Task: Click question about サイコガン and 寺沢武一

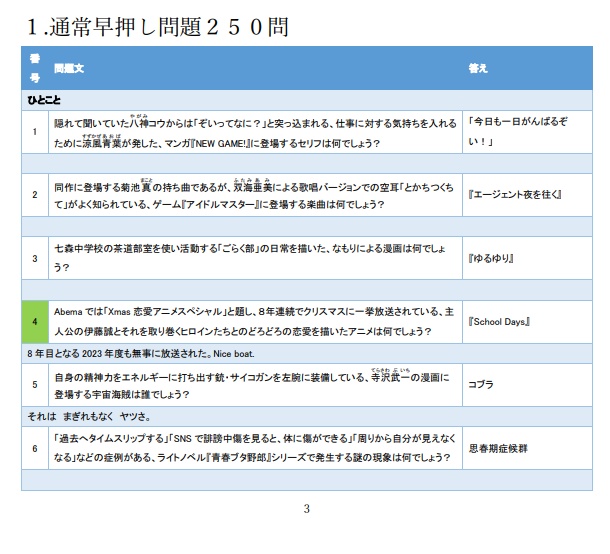Action: (252, 385)
